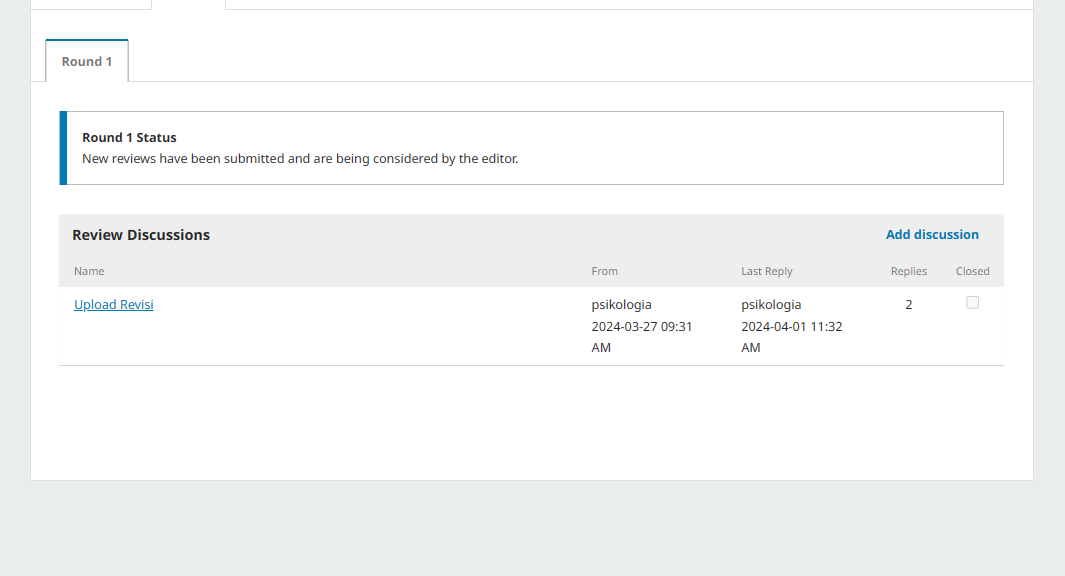The width and height of the screenshot is (1065, 576).
Task: Click the Name column header
Action: pyautogui.click(x=89, y=271)
